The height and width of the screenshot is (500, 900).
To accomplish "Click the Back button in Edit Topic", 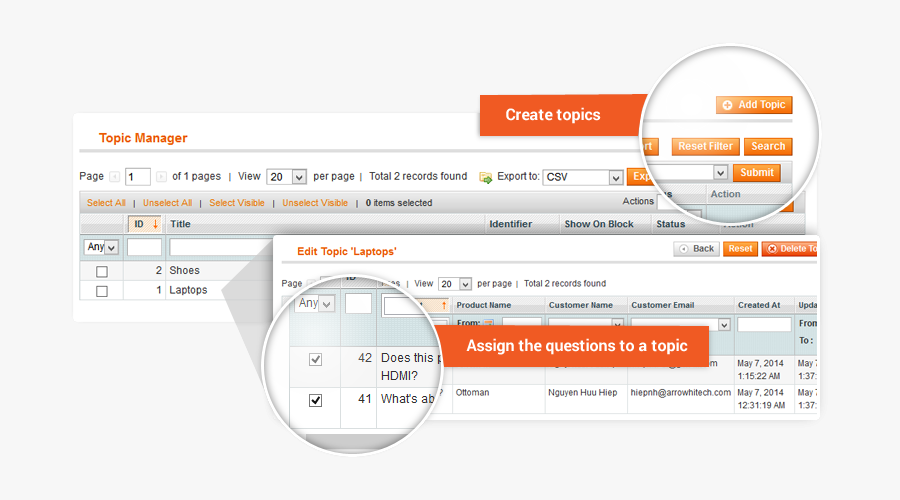I will [696, 249].
